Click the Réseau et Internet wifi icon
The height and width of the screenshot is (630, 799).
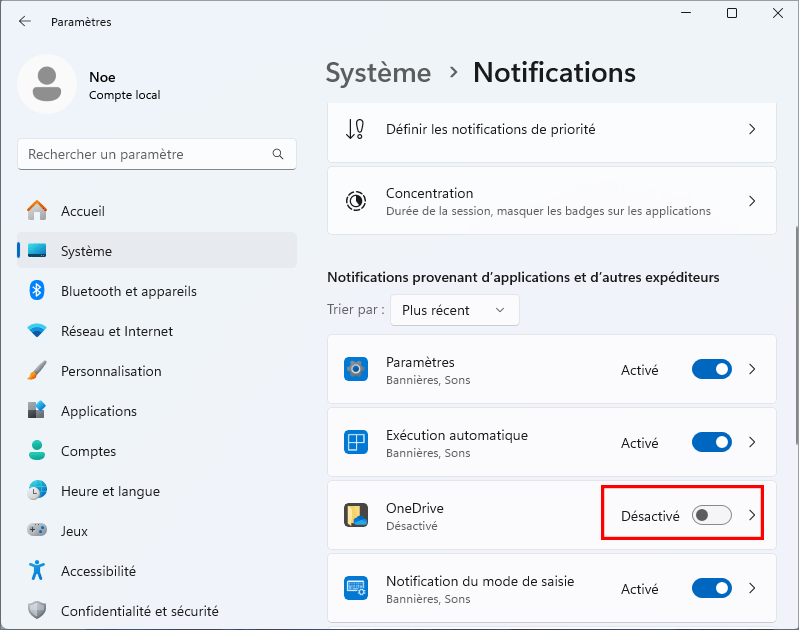pos(37,331)
